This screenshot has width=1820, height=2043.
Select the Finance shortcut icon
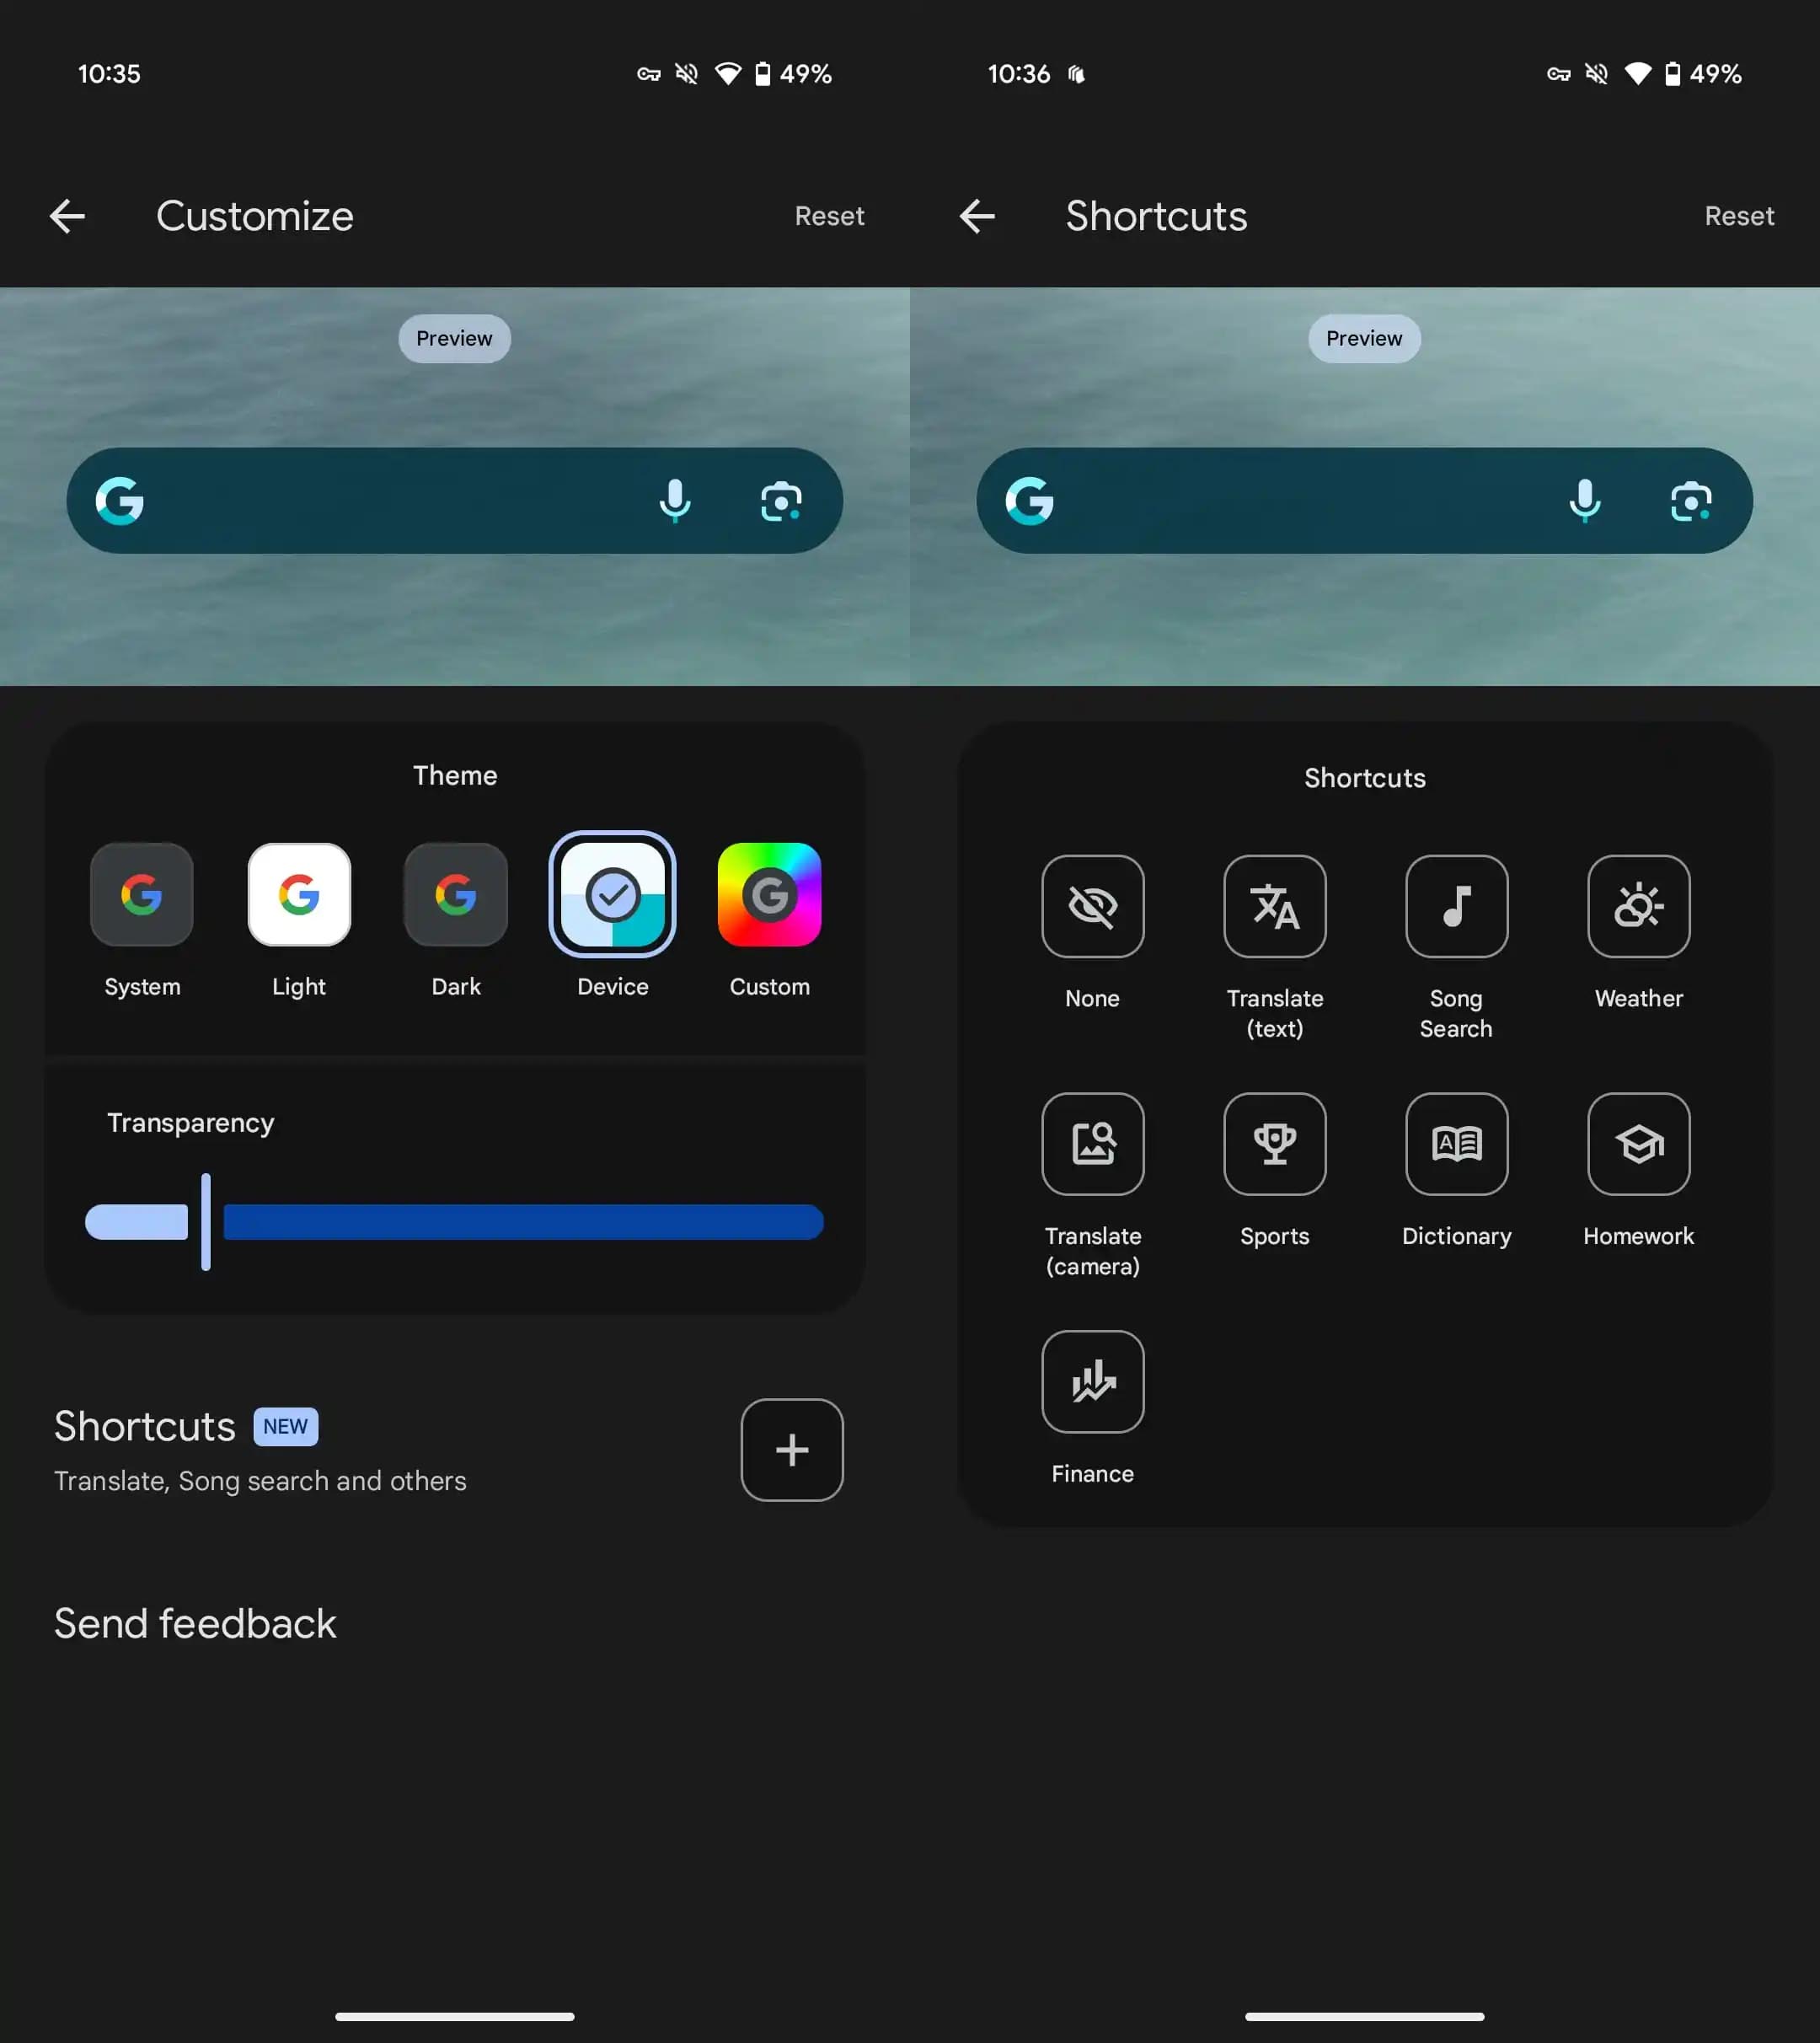click(x=1093, y=1381)
